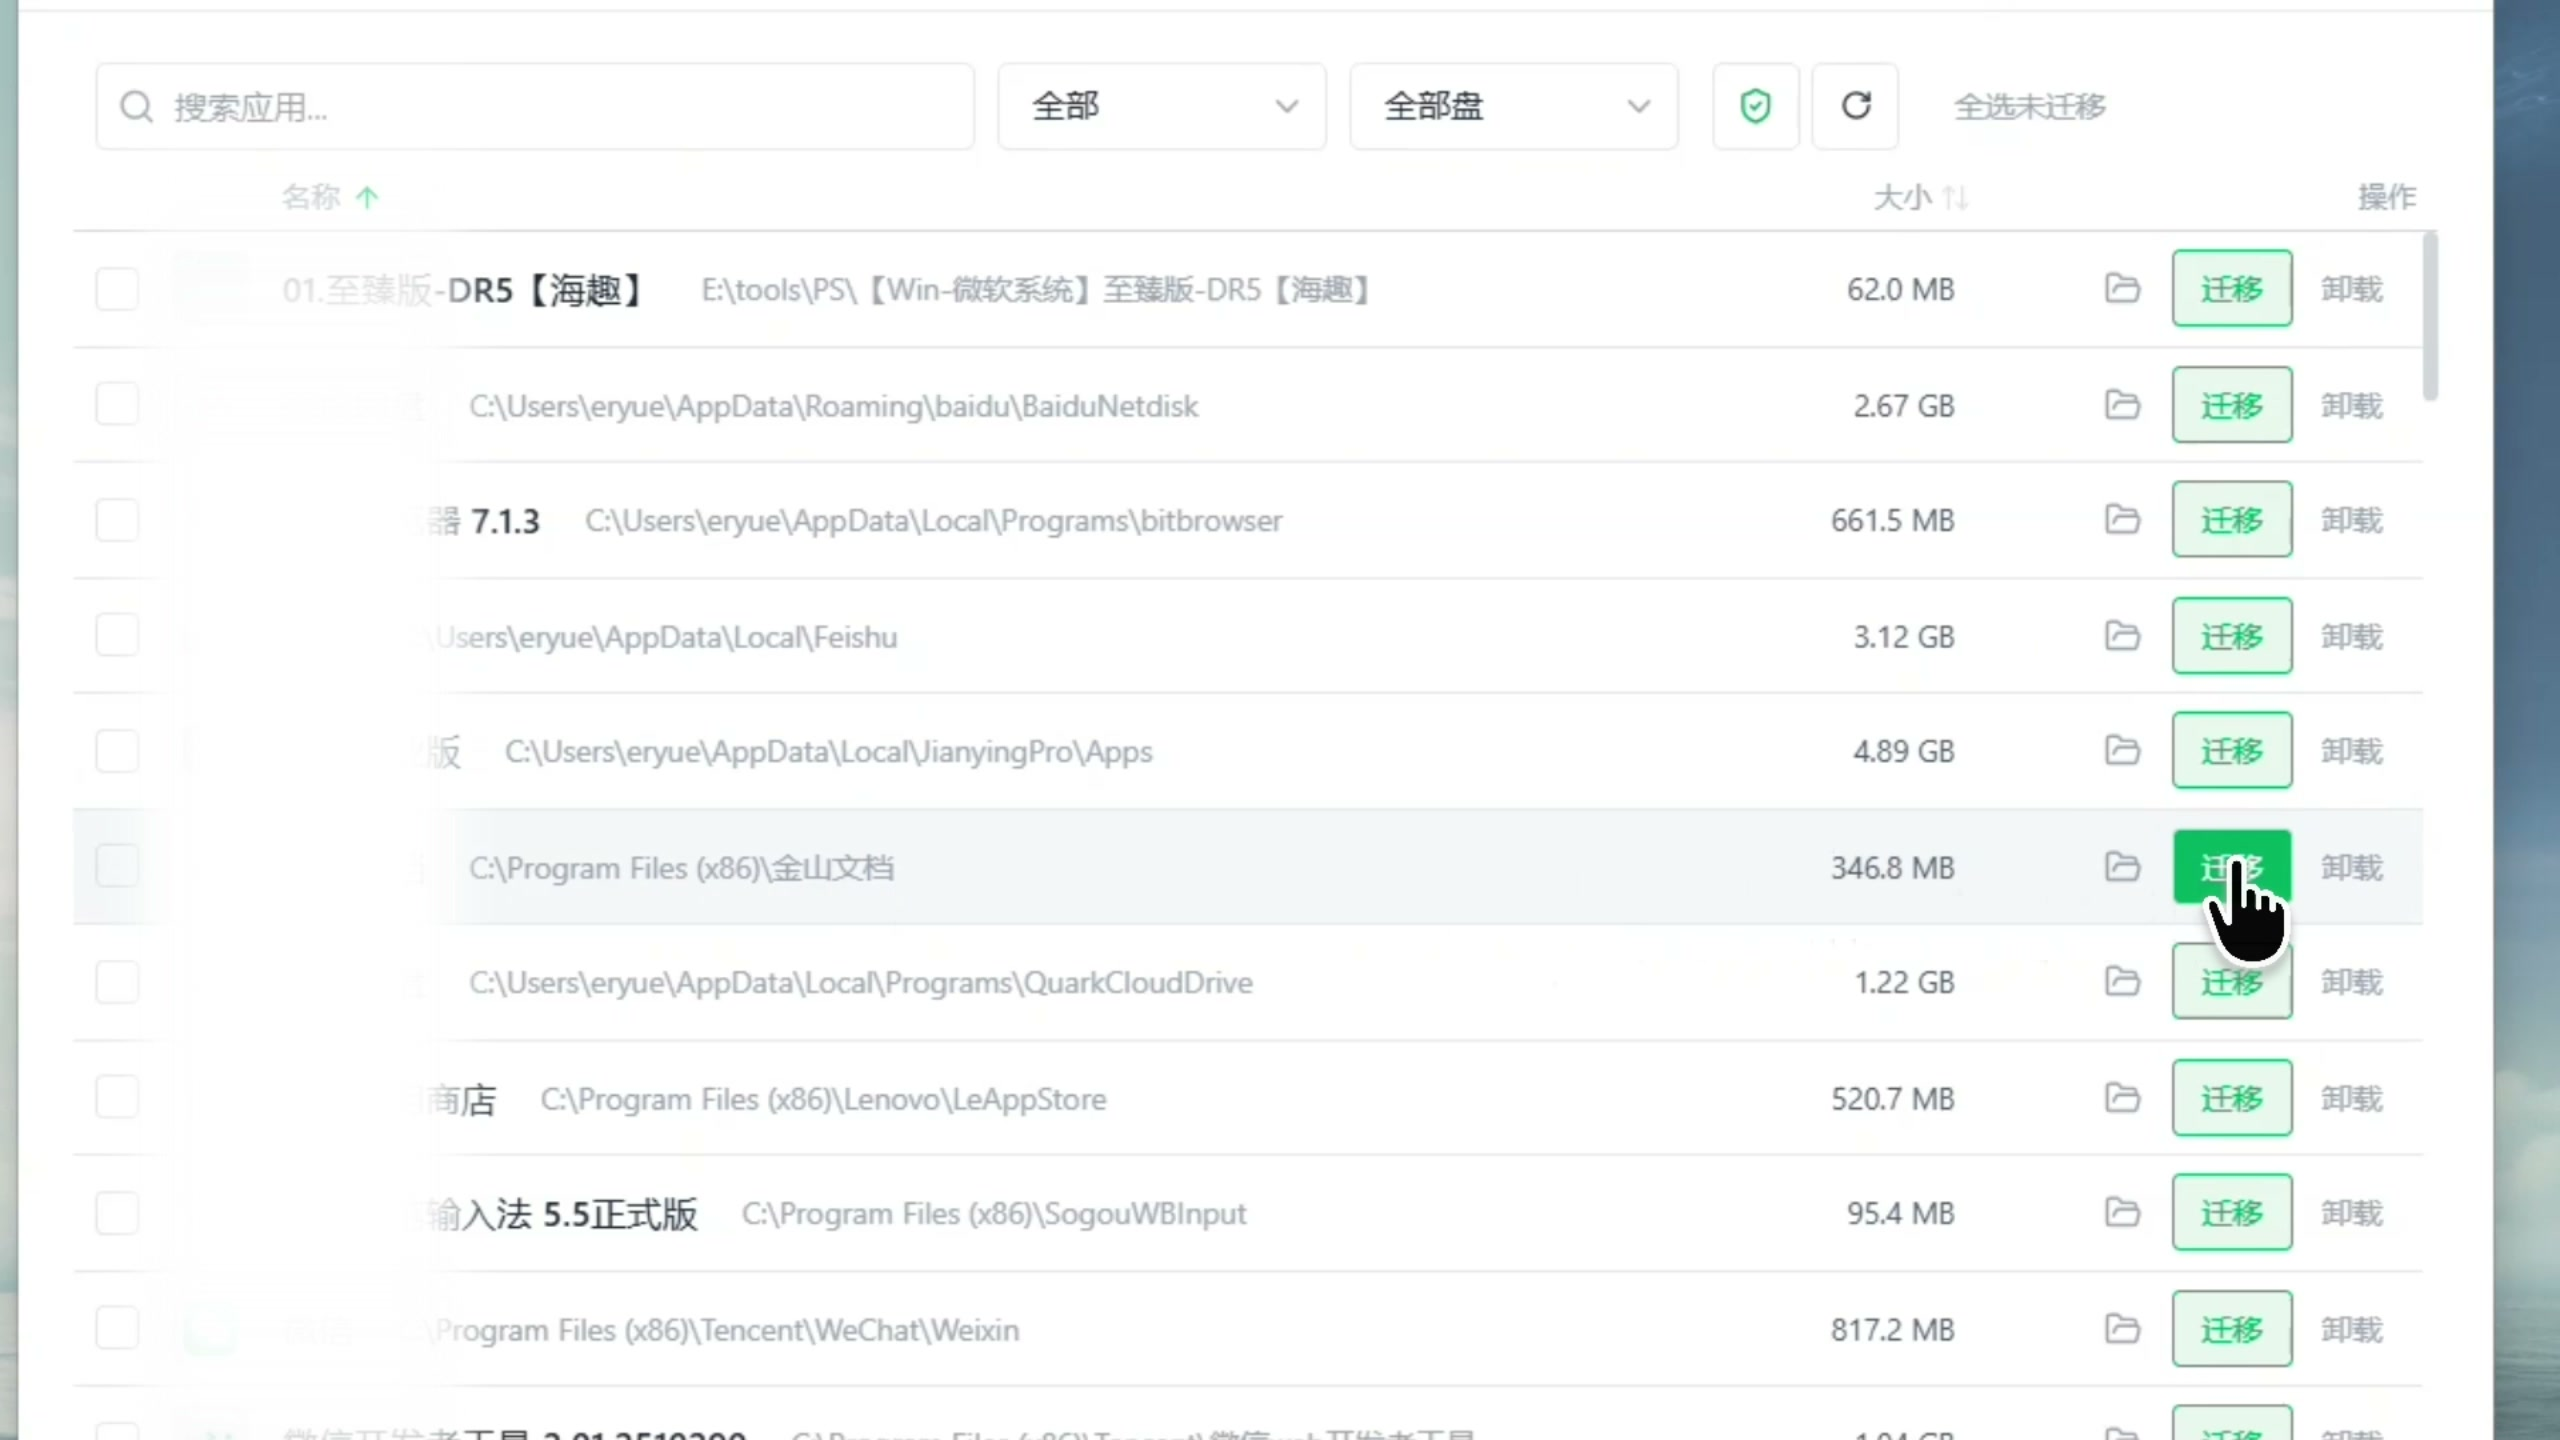This screenshot has height=1440, width=2560.
Task: Click the 操作 column header
Action: 2387,197
